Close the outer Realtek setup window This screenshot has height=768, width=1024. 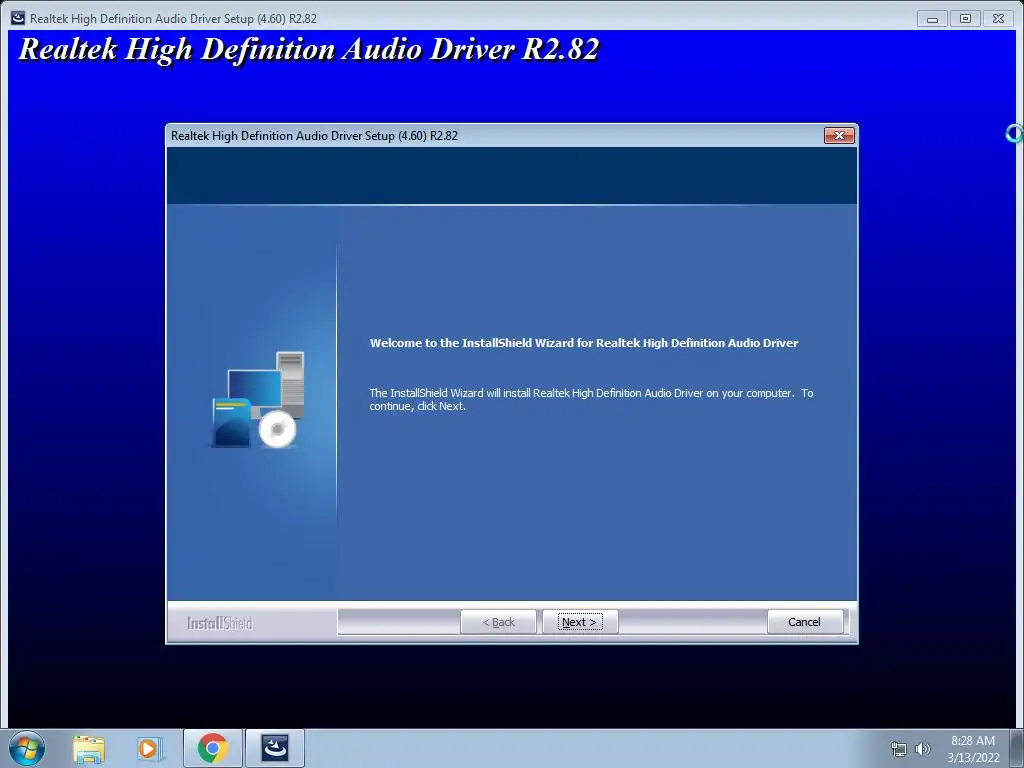click(998, 19)
